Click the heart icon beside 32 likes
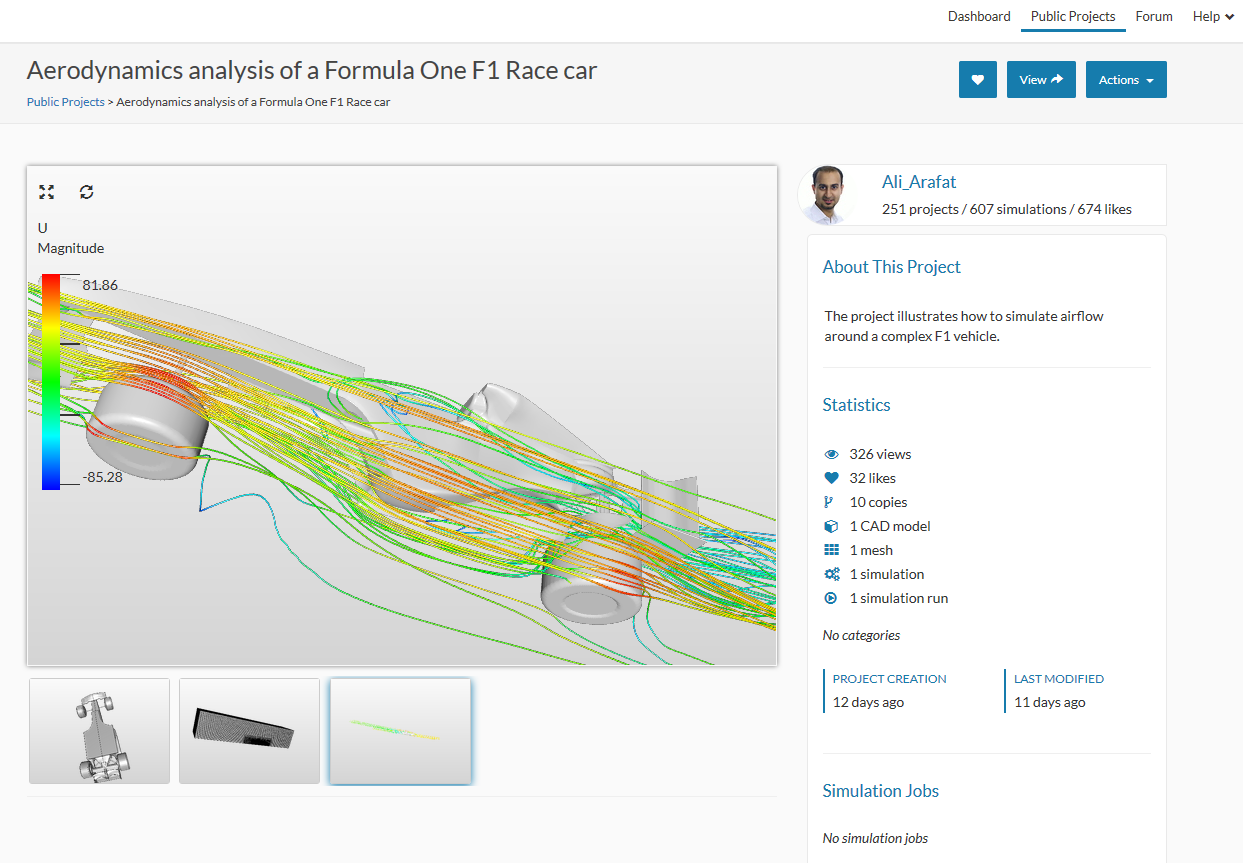Image resolution: width=1243 pixels, height=863 pixels. (831, 478)
